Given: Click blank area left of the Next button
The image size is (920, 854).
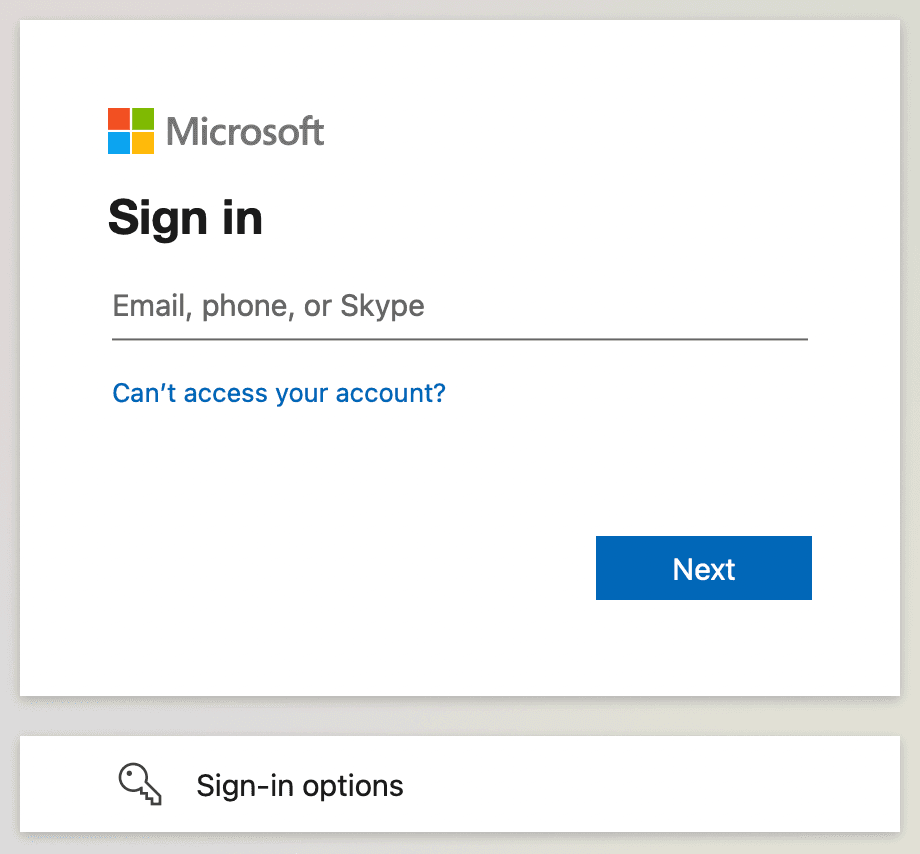Looking at the screenshot, I should click(x=350, y=569).
